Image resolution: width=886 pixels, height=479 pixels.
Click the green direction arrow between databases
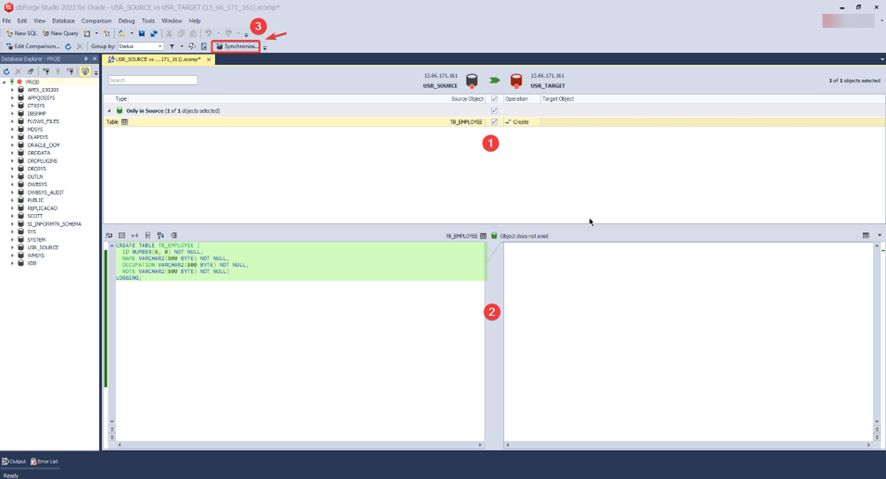pos(494,81)
